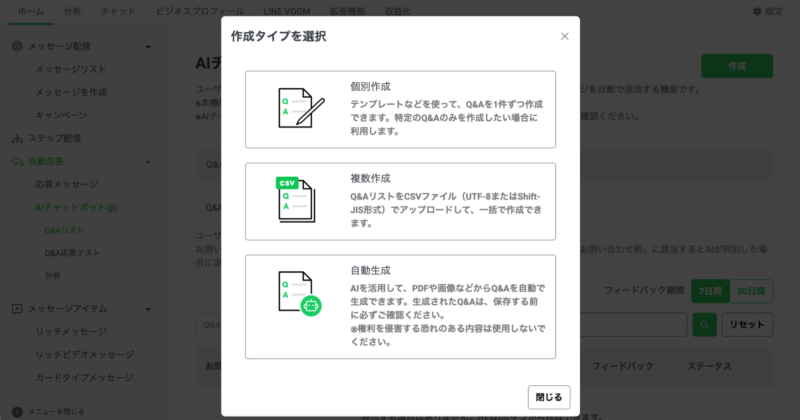
Task: Switch feedback period to 30日間
Action: pos(751,291)
